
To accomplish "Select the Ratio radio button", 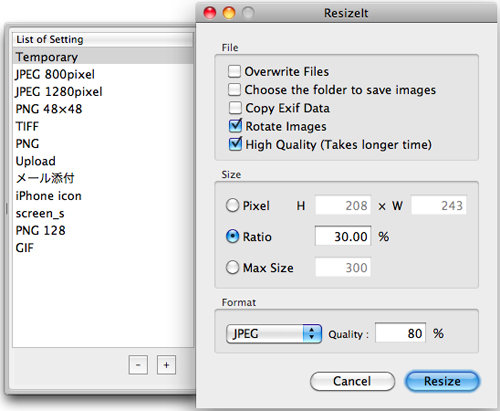I will pos(232,236).
